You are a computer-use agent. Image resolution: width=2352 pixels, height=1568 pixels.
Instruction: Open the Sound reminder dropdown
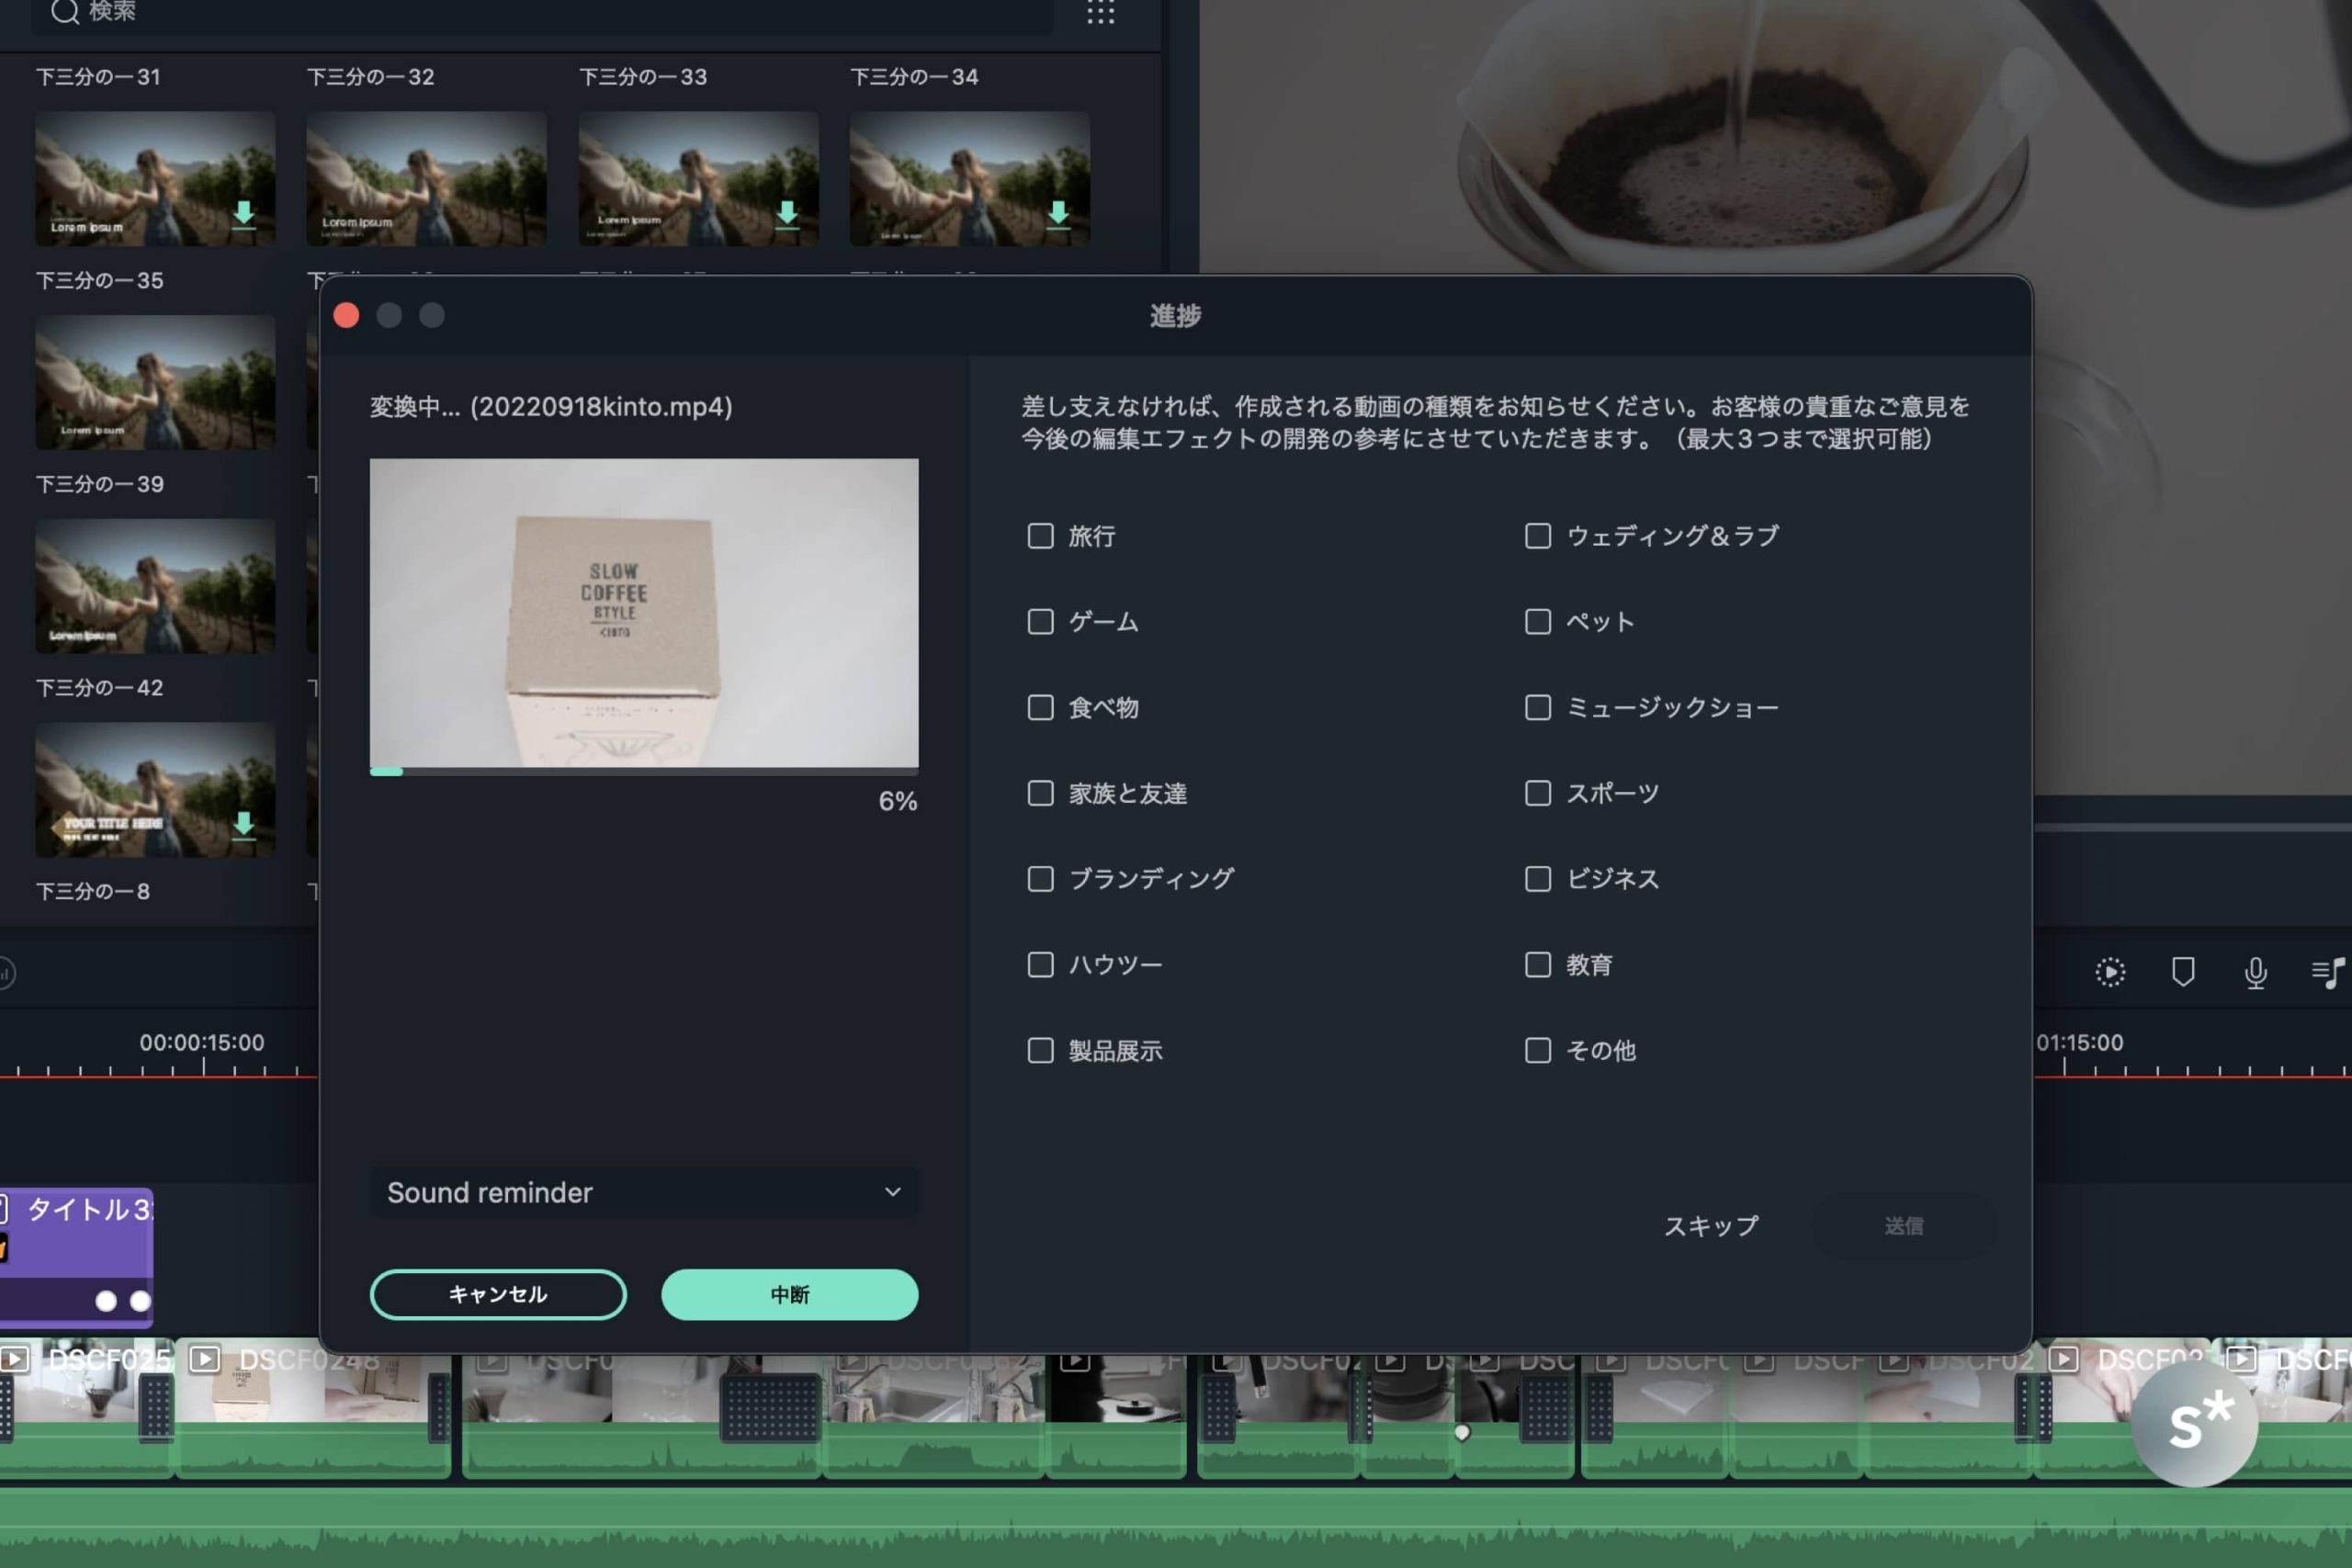click(643, 1192)
